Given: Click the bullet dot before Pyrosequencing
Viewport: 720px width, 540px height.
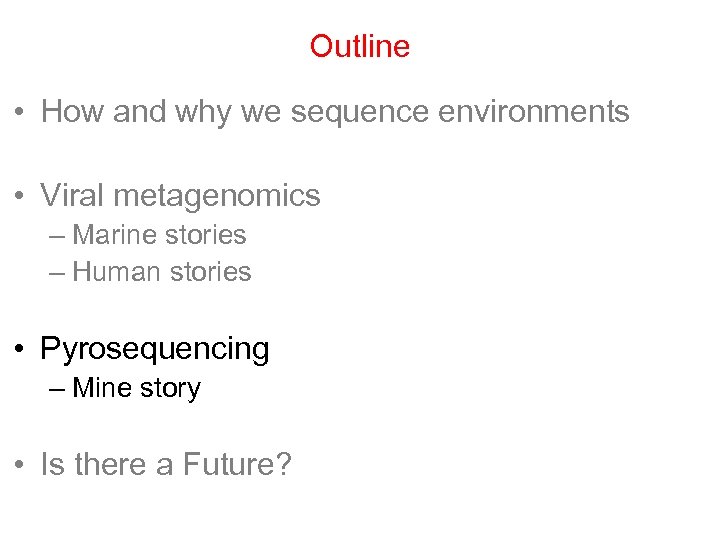Looking at the screenshot, I should (x=19, y=350).
